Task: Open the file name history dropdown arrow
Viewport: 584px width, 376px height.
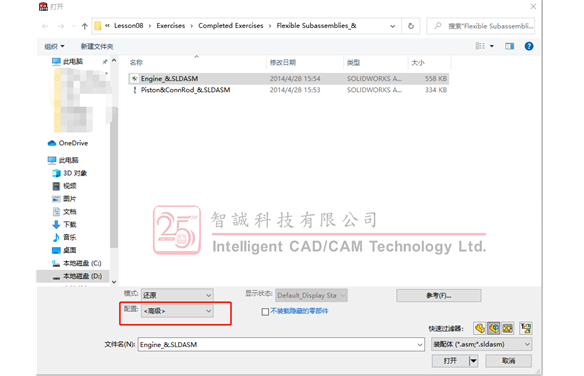Action: click(420, 345)
